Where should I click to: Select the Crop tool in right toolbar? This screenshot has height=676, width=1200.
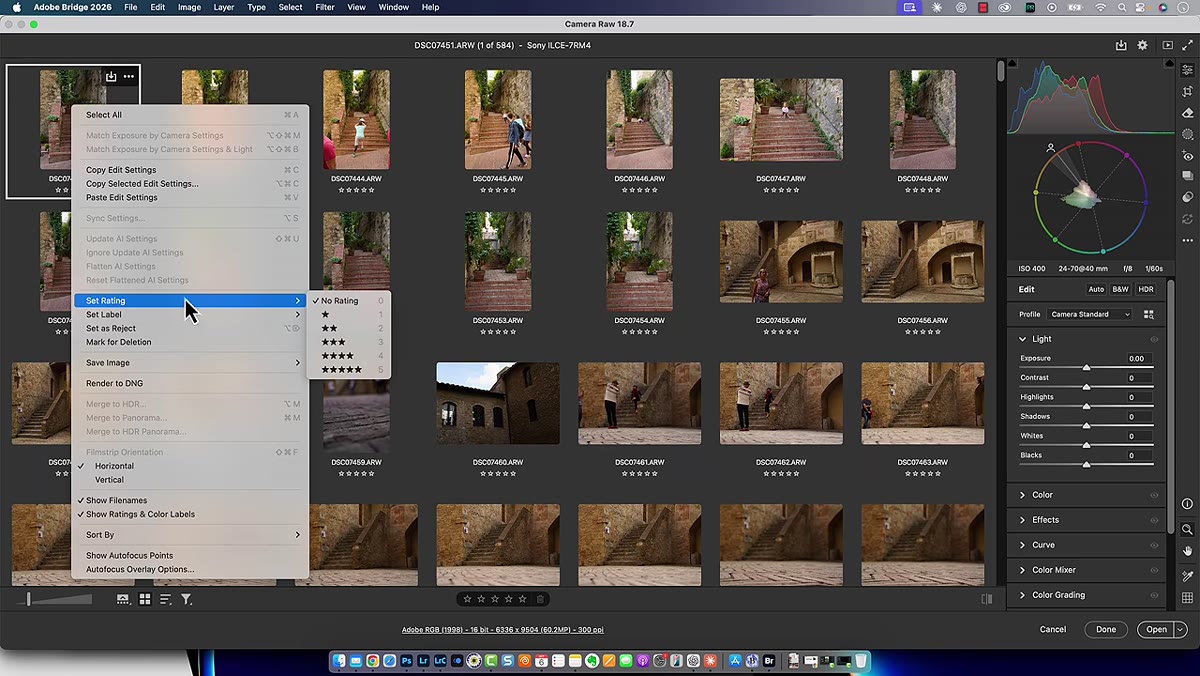coord(1187,91)
